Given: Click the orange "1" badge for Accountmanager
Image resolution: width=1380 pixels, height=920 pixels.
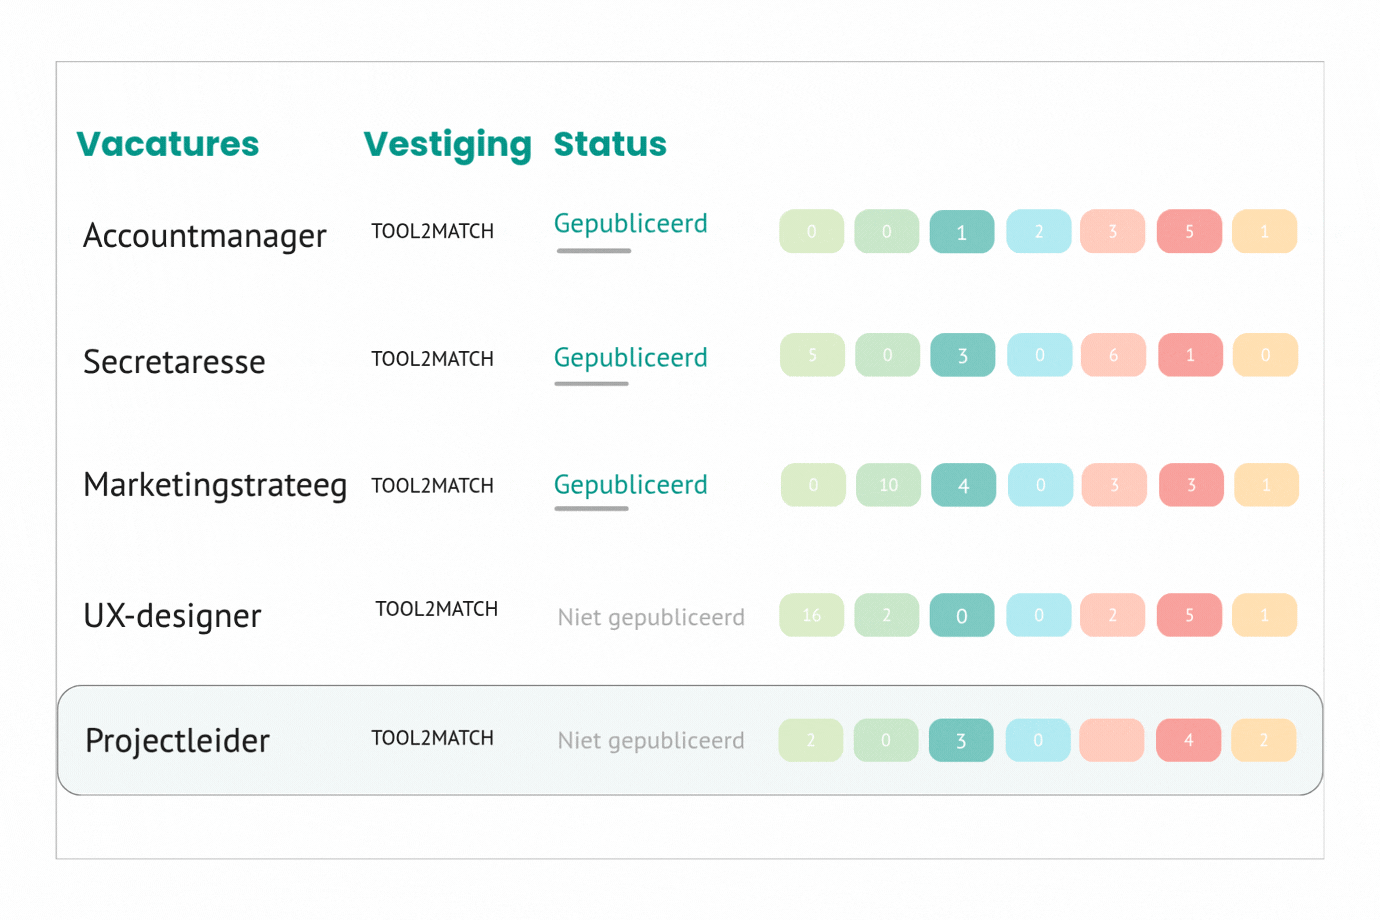Looking at the screenshot, I should (x=1264, y=231).
